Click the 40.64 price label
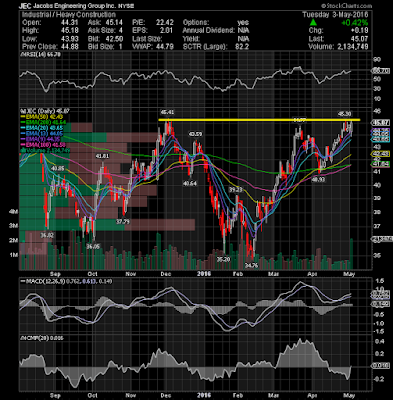 [x=190, y=183]
